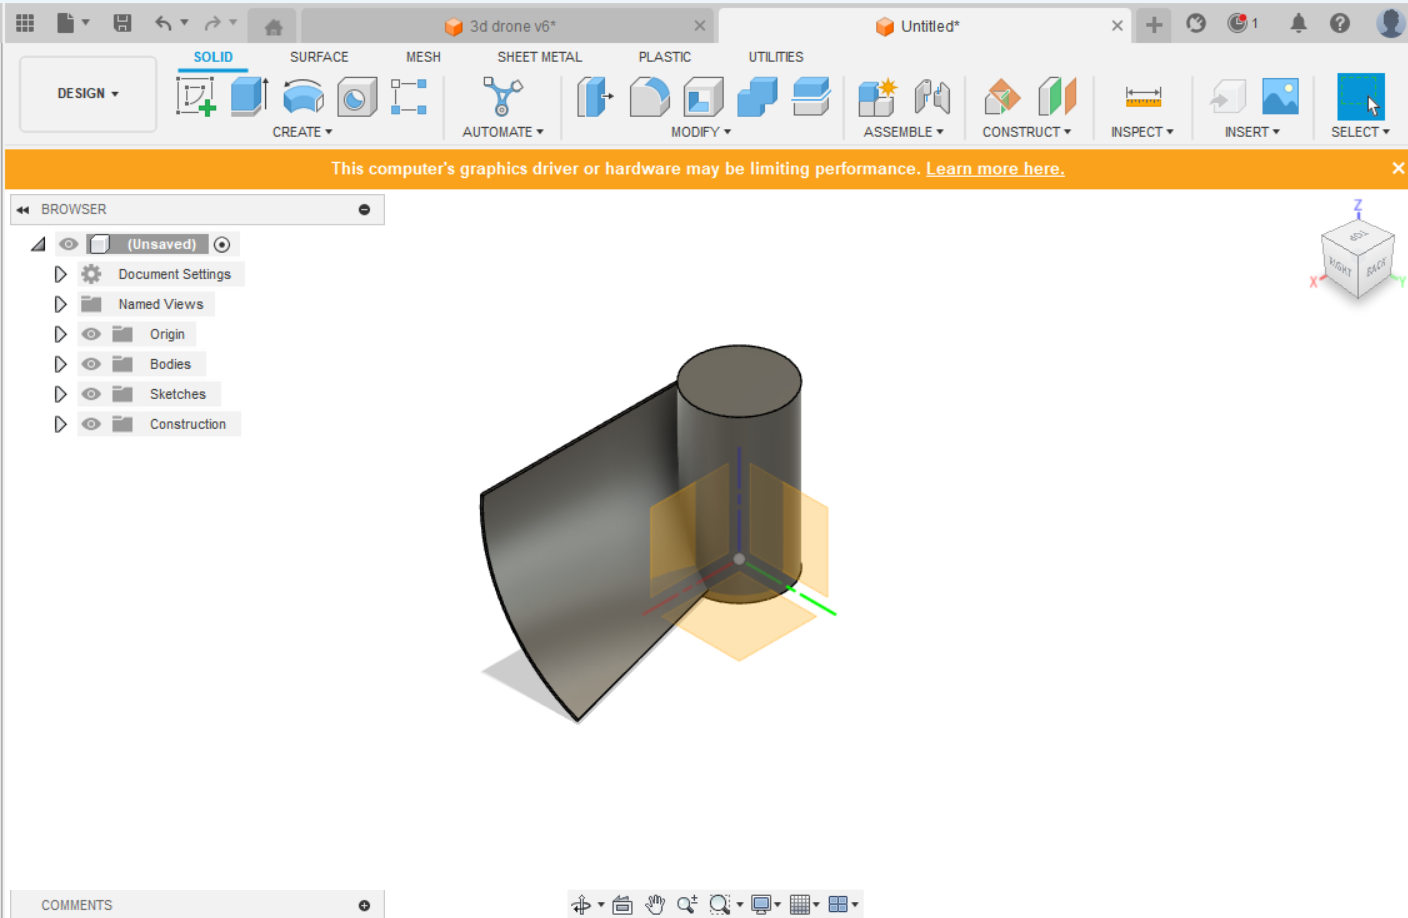Open the DESIGN workspace switcher

click(87, 93)
